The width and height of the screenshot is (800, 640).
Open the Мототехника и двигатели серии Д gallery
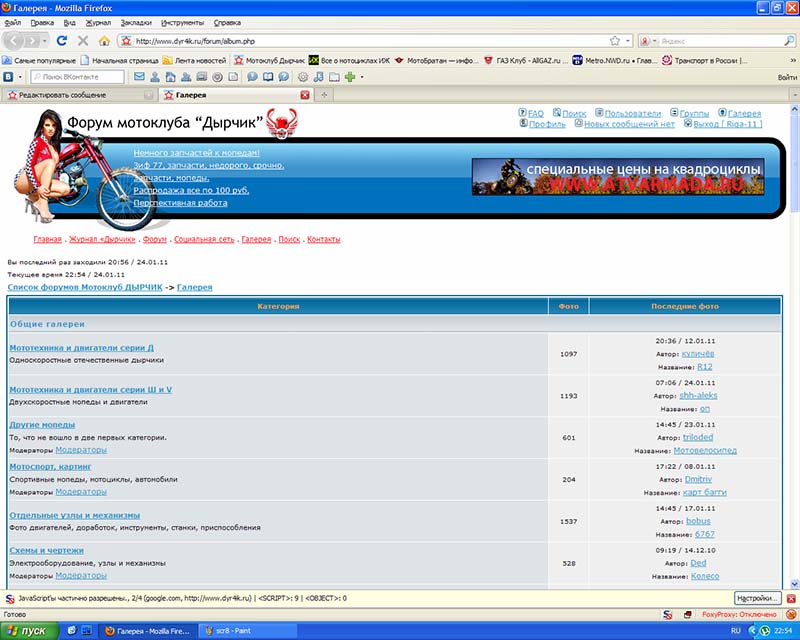(82, 348)
